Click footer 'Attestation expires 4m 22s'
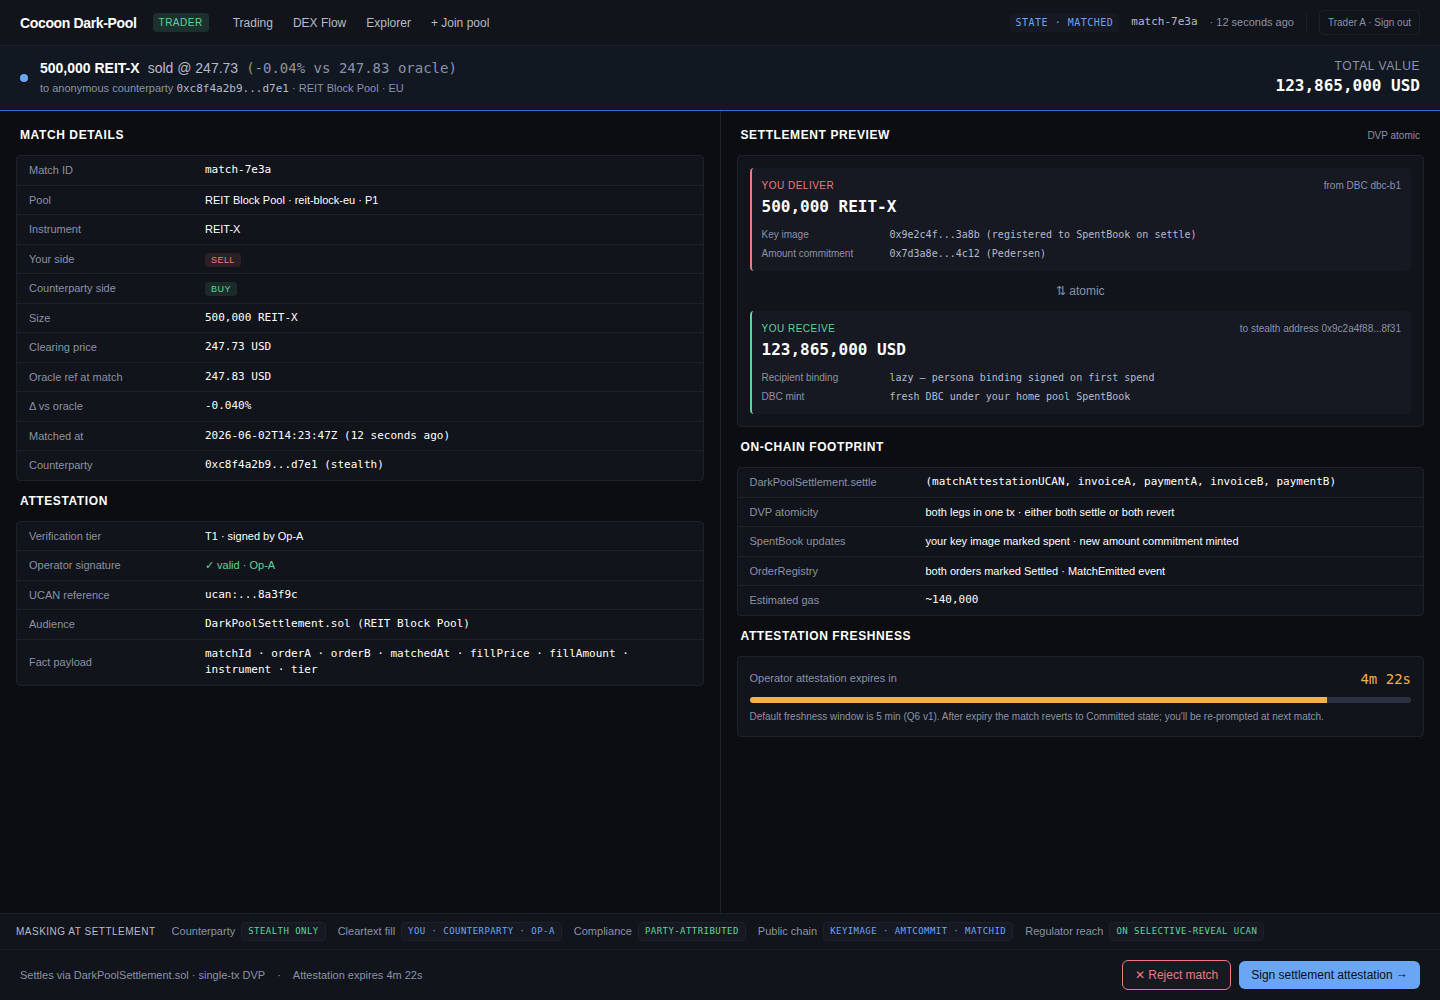 pos(357,975)
